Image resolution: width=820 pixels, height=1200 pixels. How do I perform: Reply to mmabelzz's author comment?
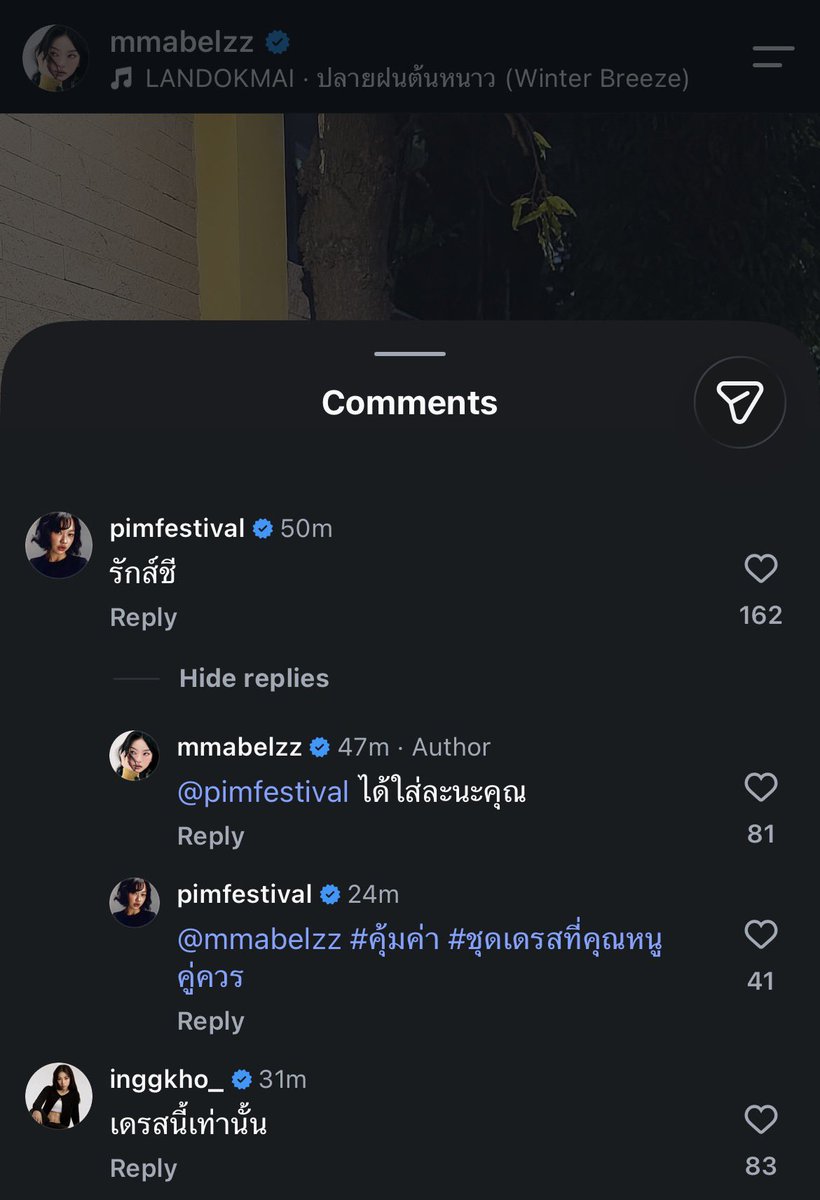click(210, 836)
